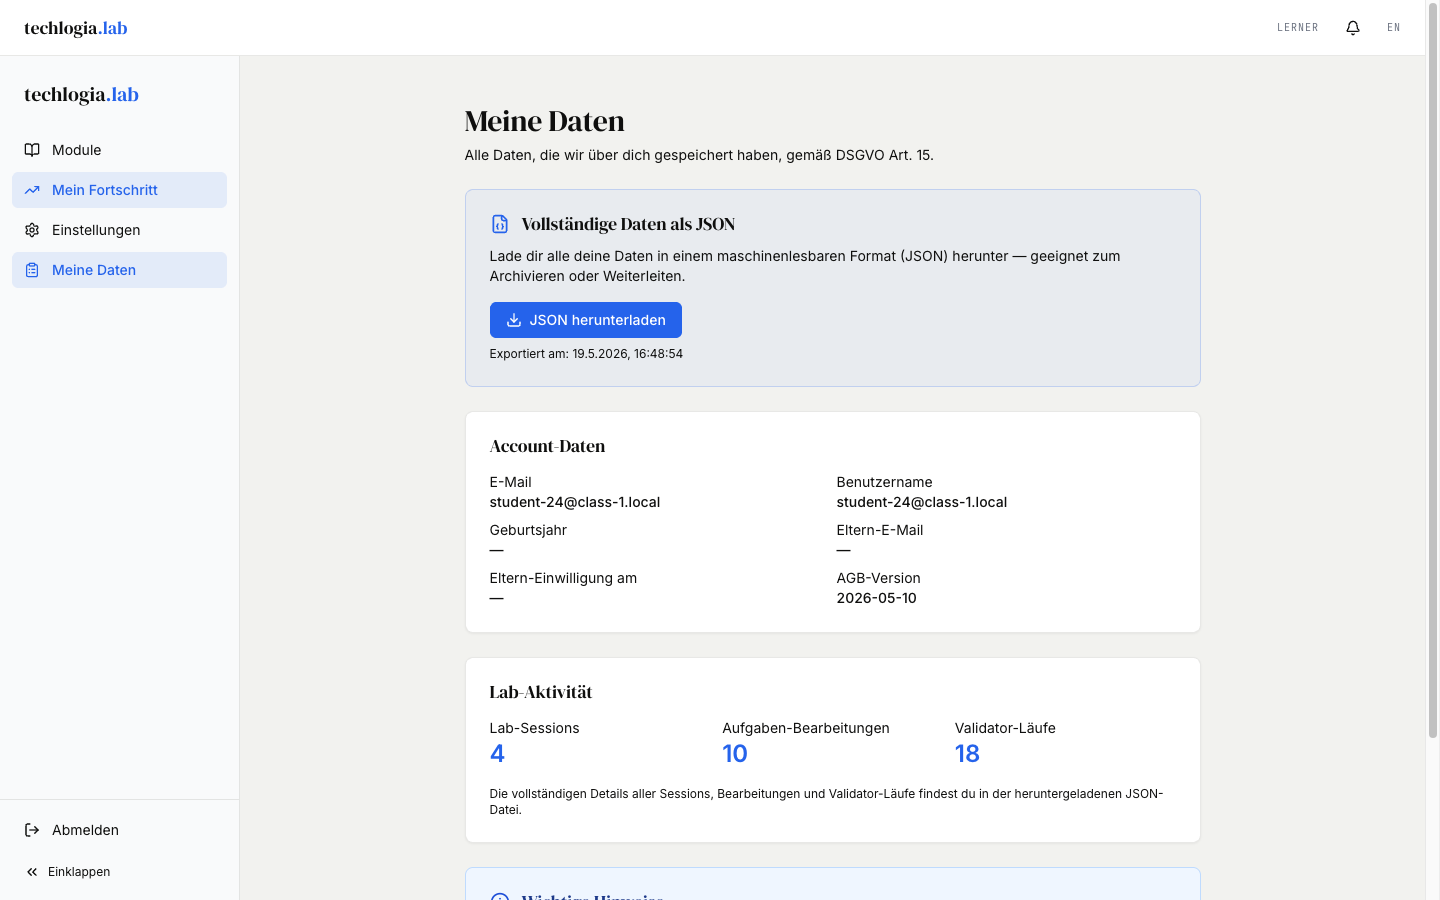Click the Mein Fortschritt trend icon
This screenshot has height=900, width=1440.
tap(32, 190)
